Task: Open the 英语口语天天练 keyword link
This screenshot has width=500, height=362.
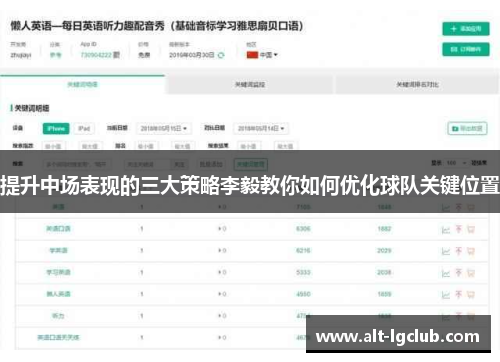Action: (x=58, y=338)
